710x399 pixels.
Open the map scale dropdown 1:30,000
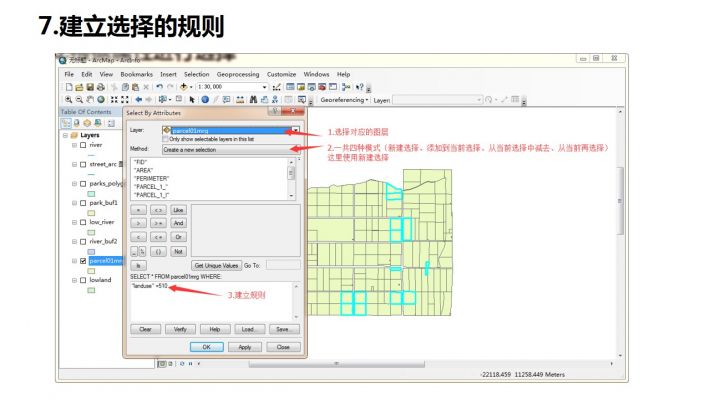coord(264,87)
